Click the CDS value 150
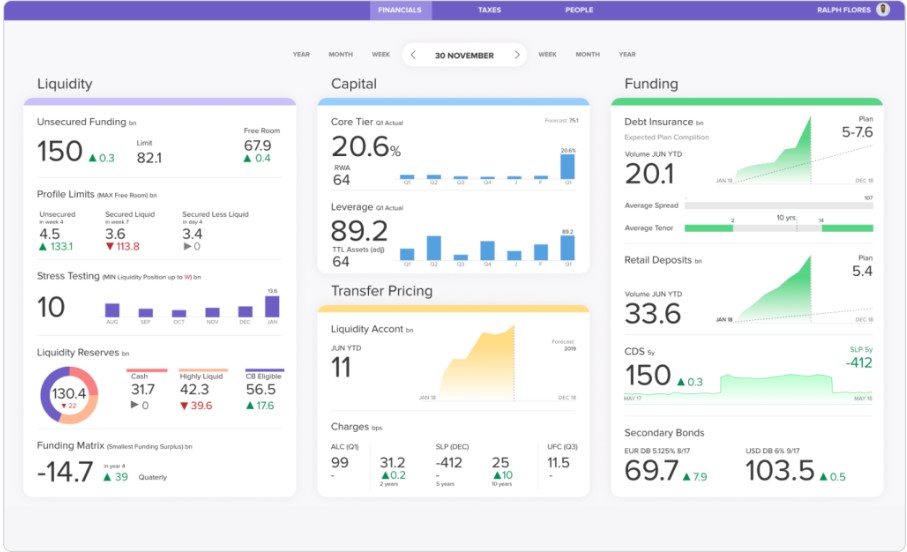This screenshot has height=552, width=907. click(x=648, y=376)
